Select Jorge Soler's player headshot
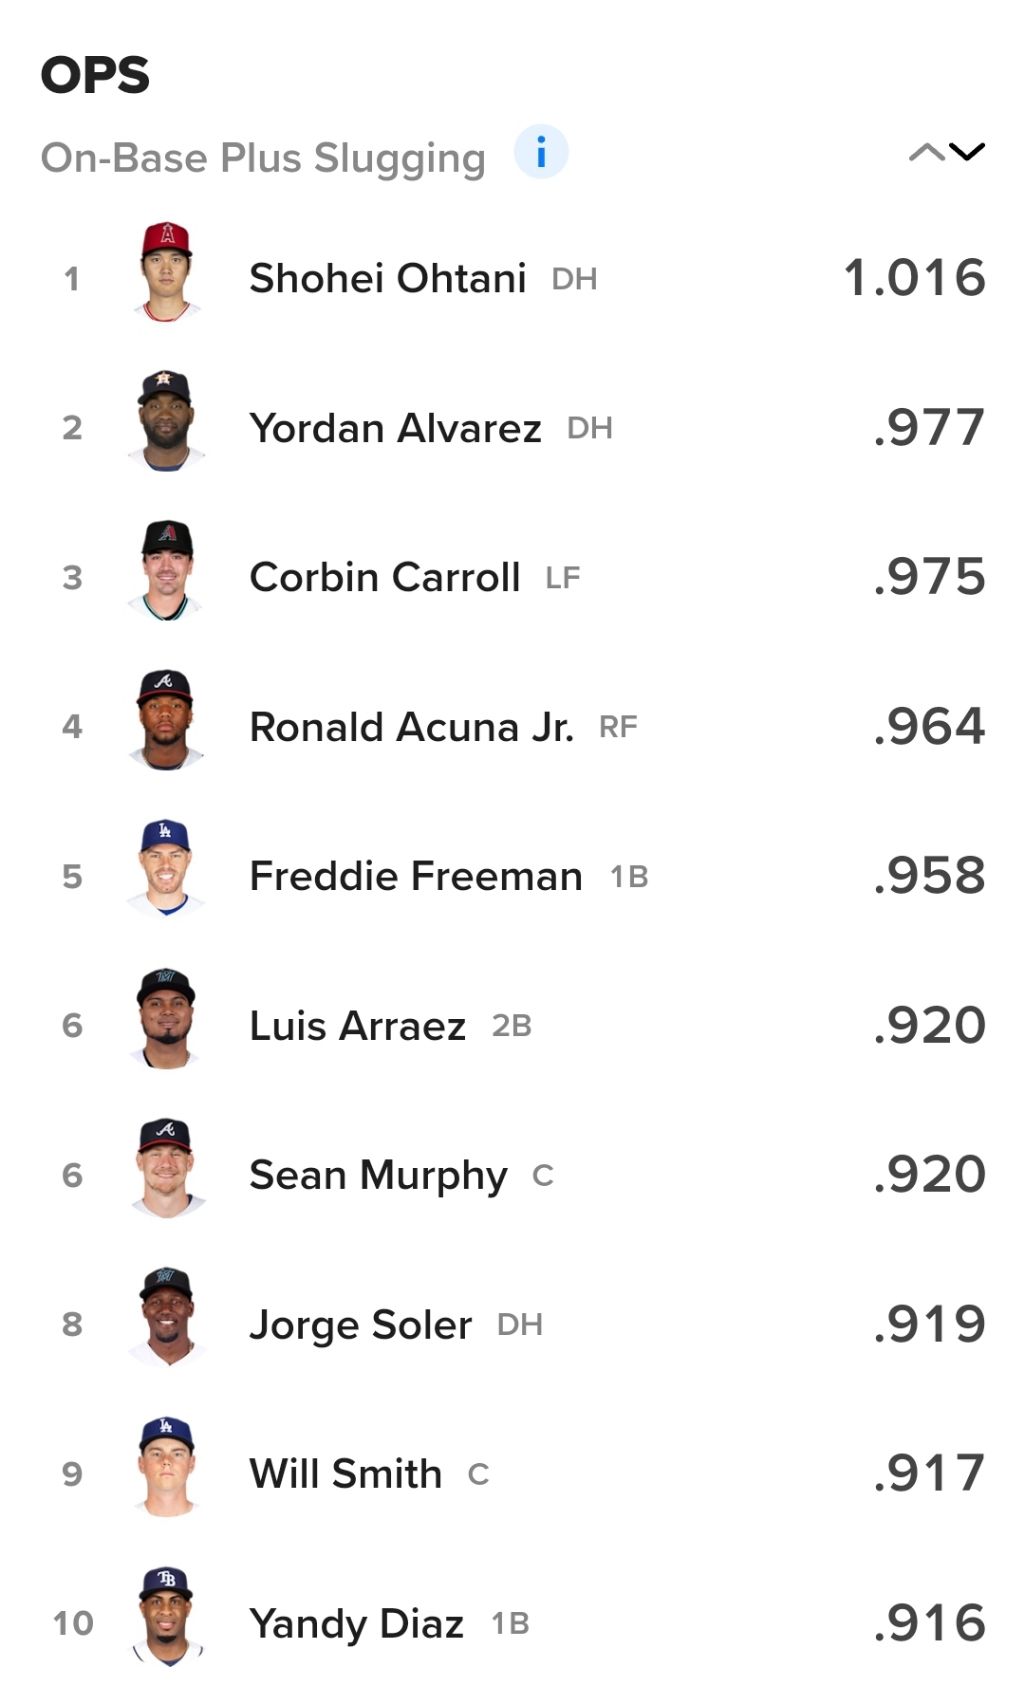The image size is (1024, 1704). [166, 1317]
